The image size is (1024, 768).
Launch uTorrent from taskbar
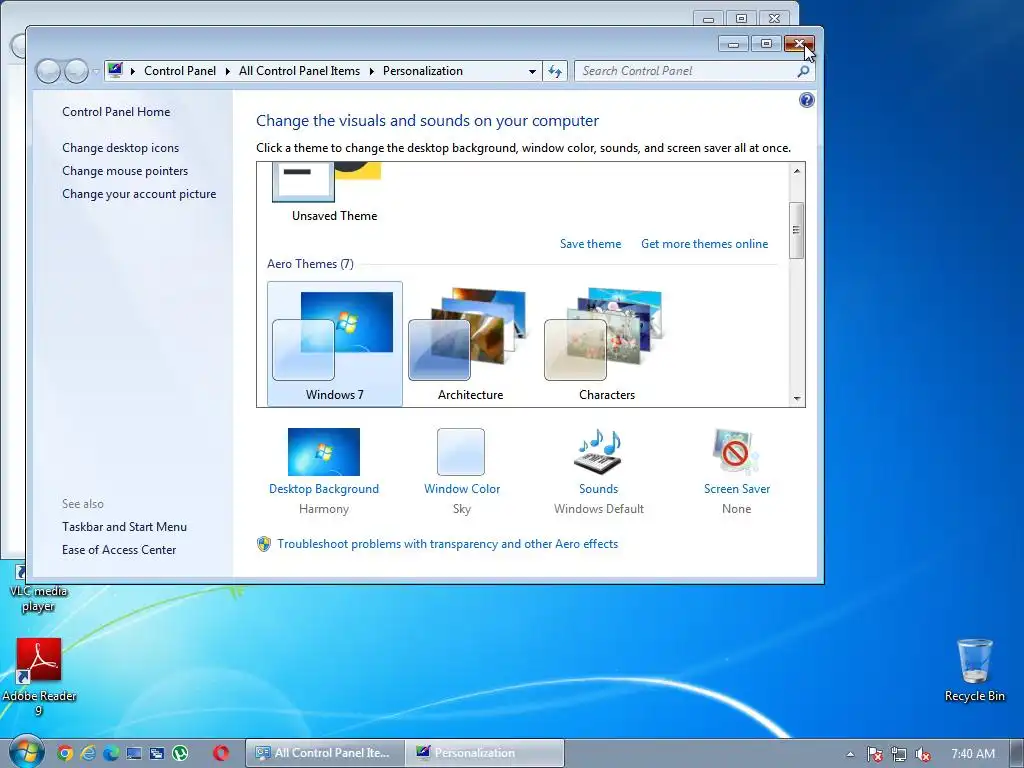tap(180, 753)
